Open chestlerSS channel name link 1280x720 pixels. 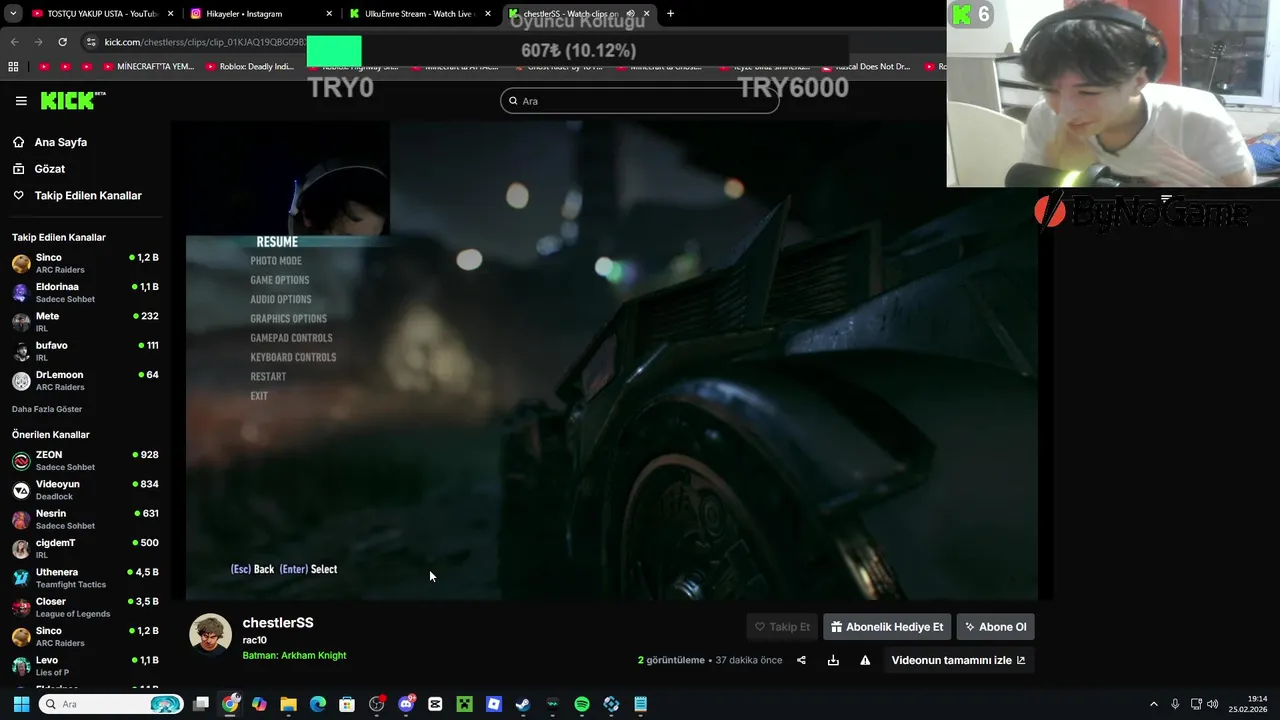[278, 623]
